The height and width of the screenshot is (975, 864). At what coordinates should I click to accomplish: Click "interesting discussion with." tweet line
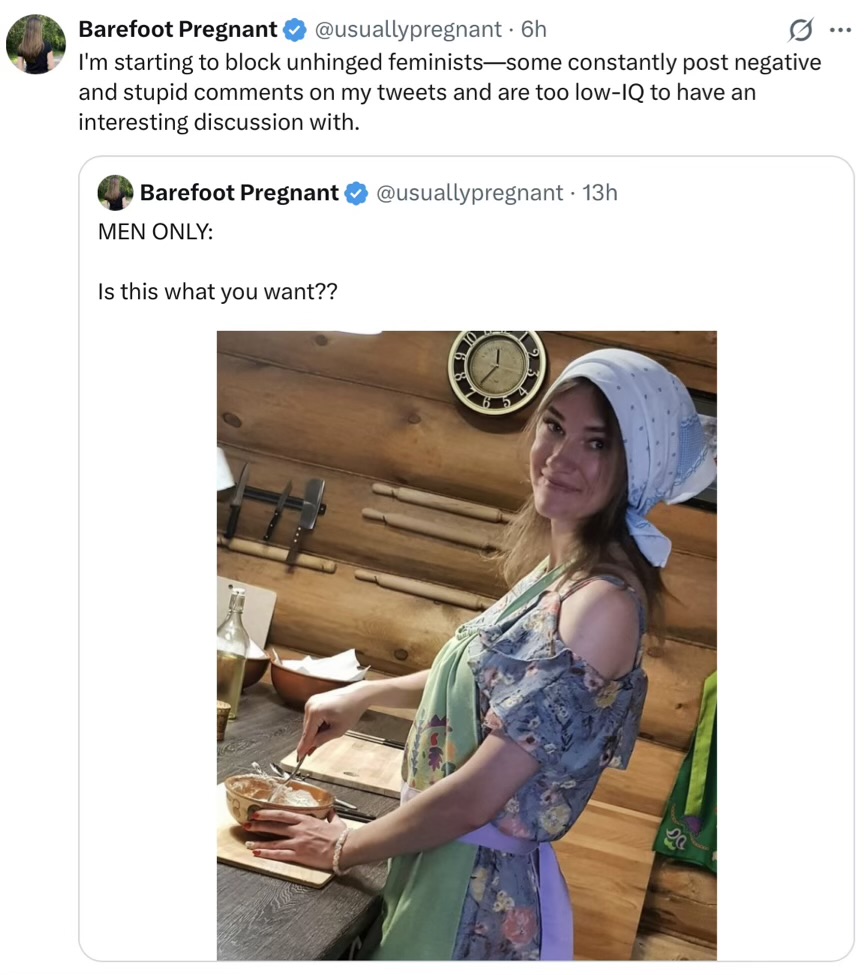(217, 122)
